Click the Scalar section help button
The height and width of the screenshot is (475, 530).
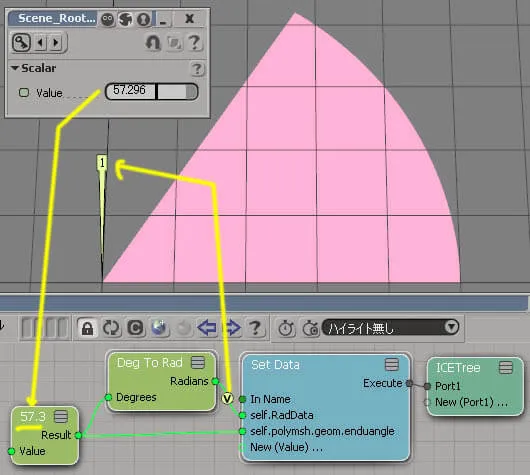[x=197, y=69]
